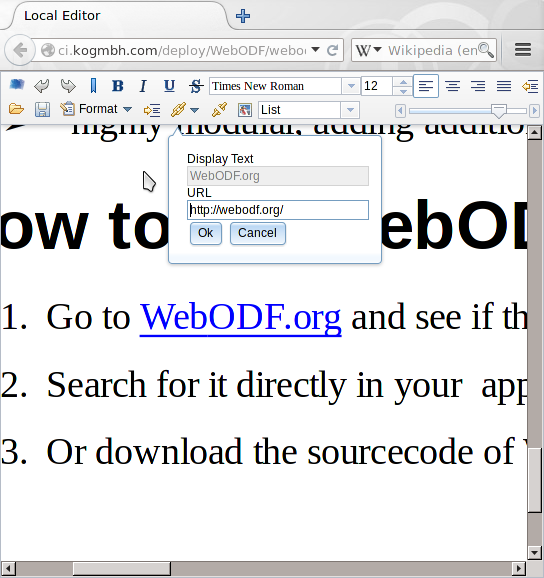Click text 'Search for it directly in your'
Viewport: 544px width, 578px height.
pyautogui.click(x=254, y=385)
